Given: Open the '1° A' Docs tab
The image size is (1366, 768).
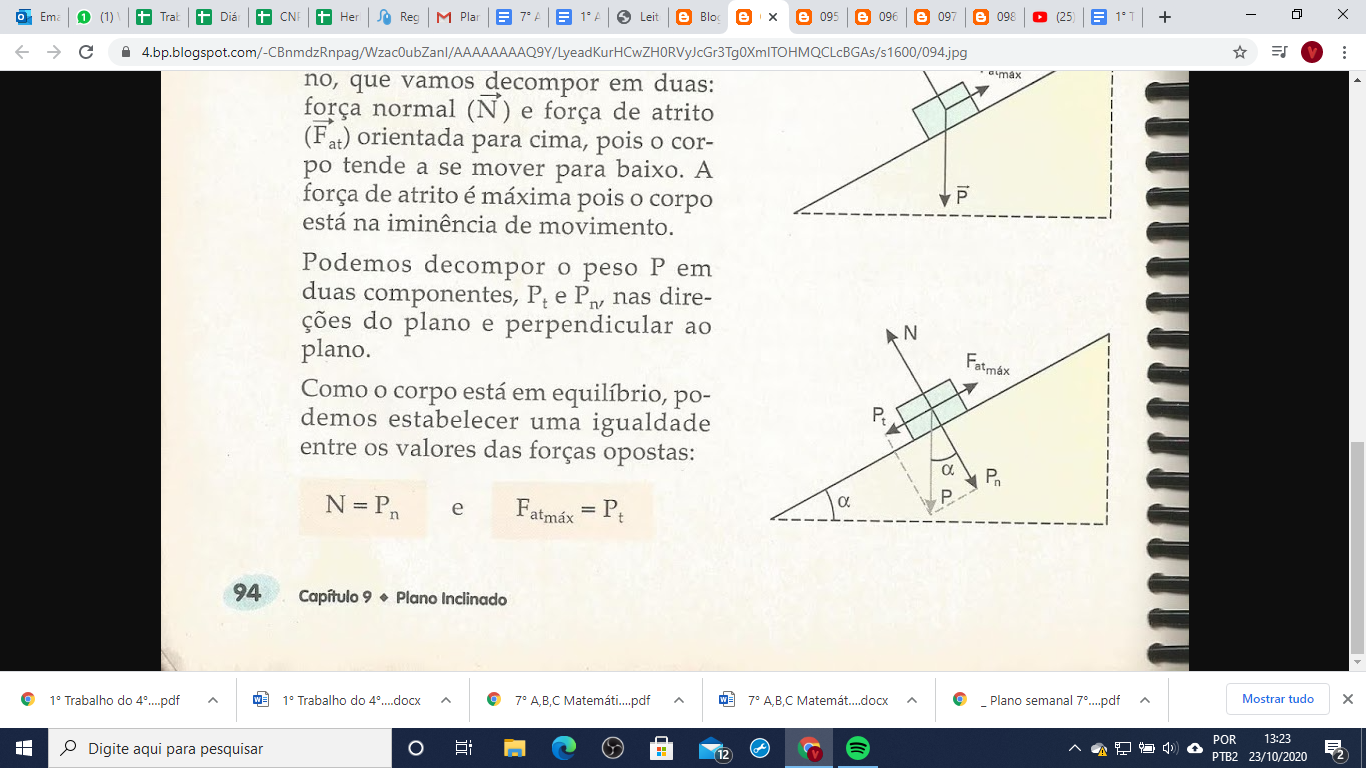Looking at the screenshot, I should coord(577,17).
